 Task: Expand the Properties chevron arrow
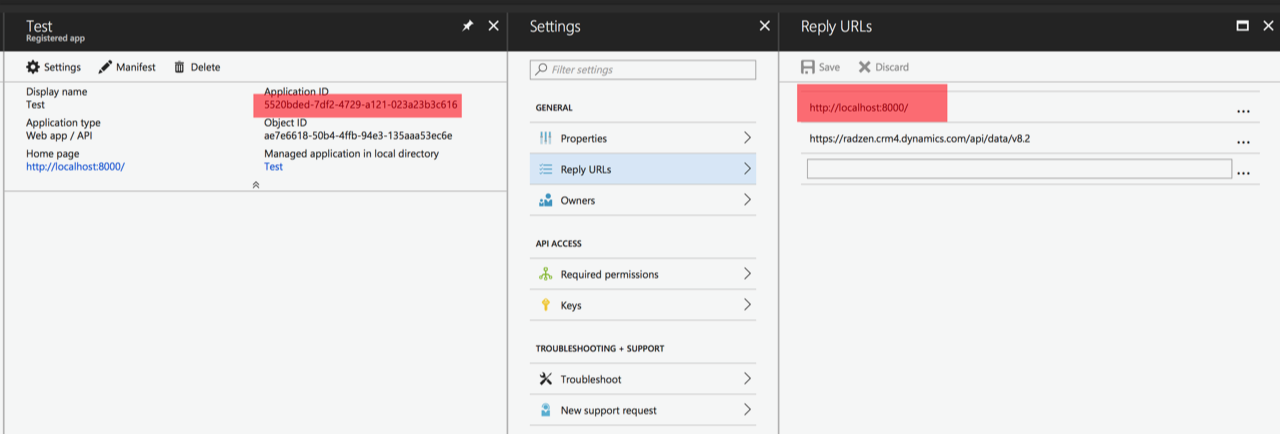(x=746, y=138)
